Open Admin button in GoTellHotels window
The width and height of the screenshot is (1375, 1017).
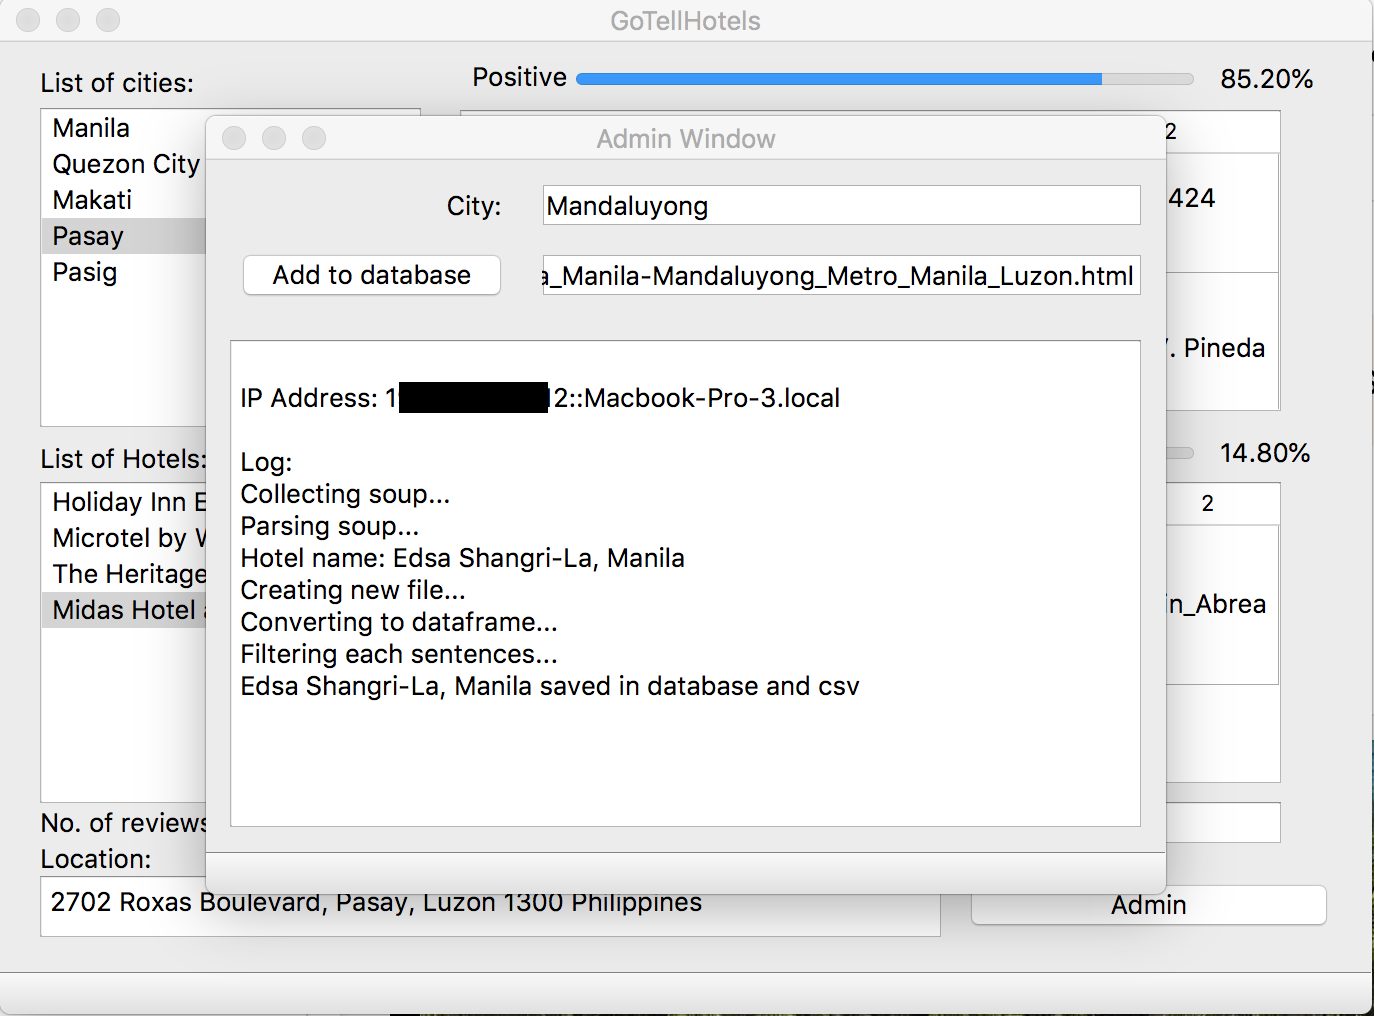point(1148,905)
